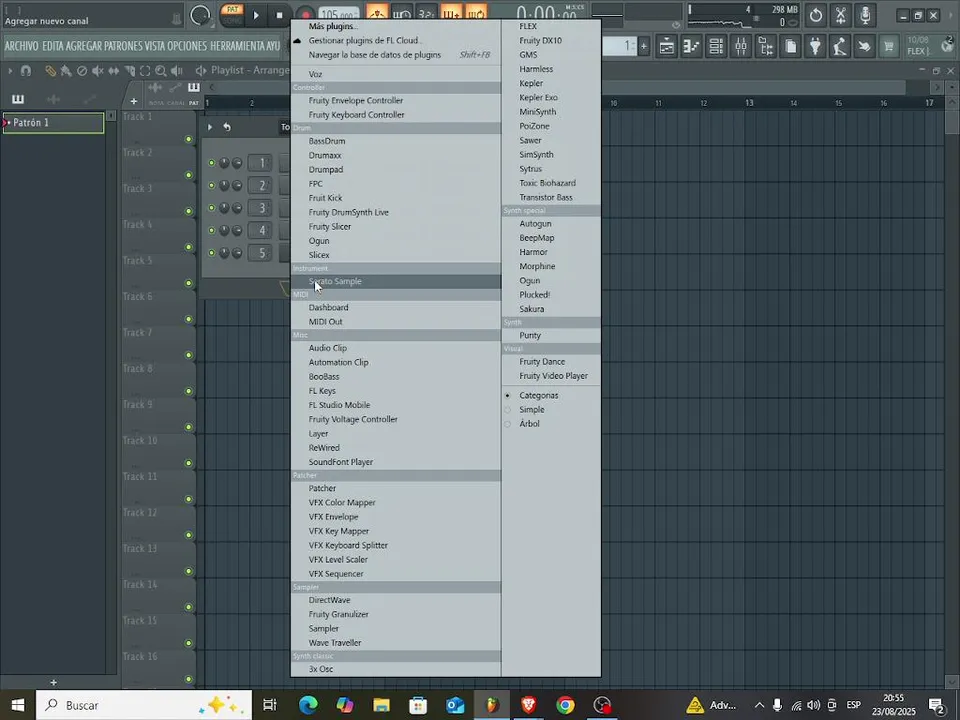Expand the playlist menu arrow by magnet icon
The height and width of the screenshot is (720, 960).
tap(10, 71)
